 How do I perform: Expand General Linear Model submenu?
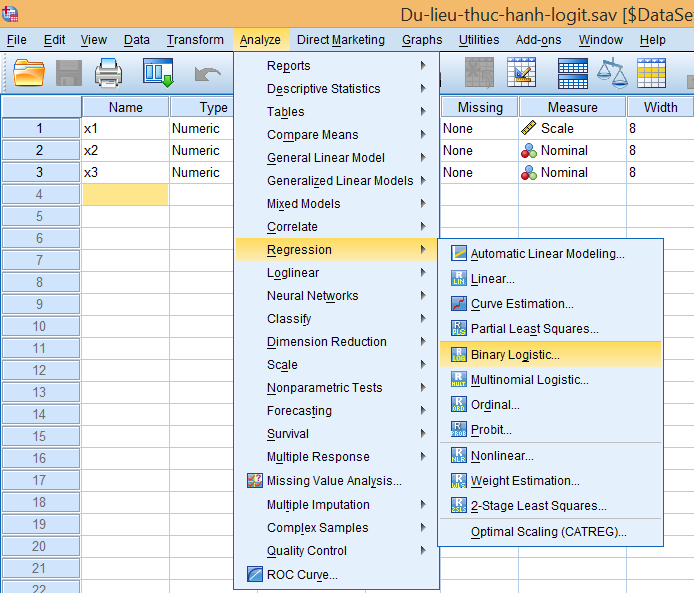point(337,158)
